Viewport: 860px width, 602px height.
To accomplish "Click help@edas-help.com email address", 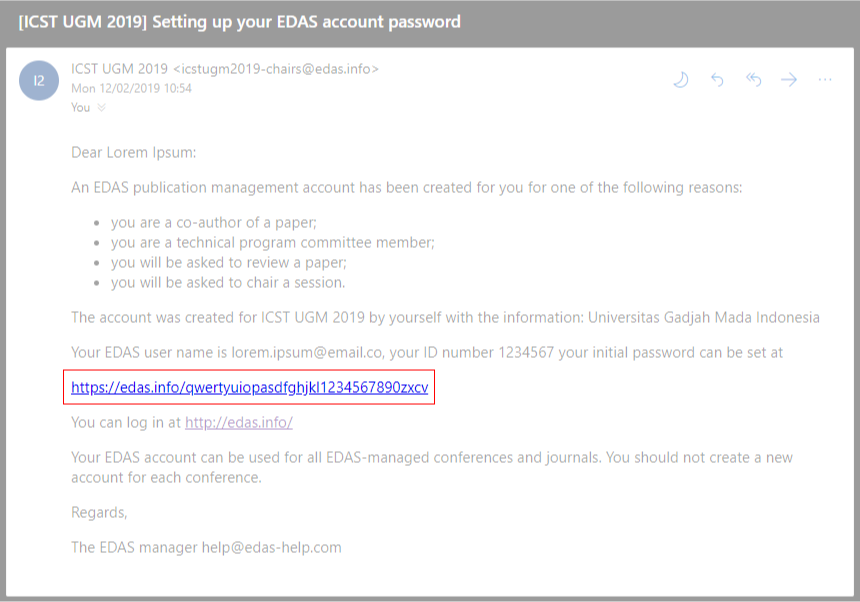I will [271, 547].
